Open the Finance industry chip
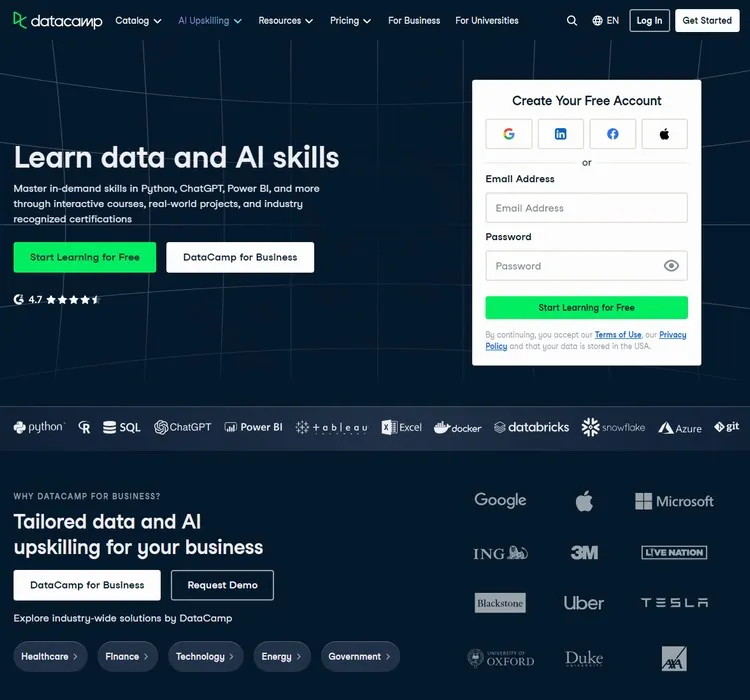This screenshot has width=750, height=700. (127, 656)
